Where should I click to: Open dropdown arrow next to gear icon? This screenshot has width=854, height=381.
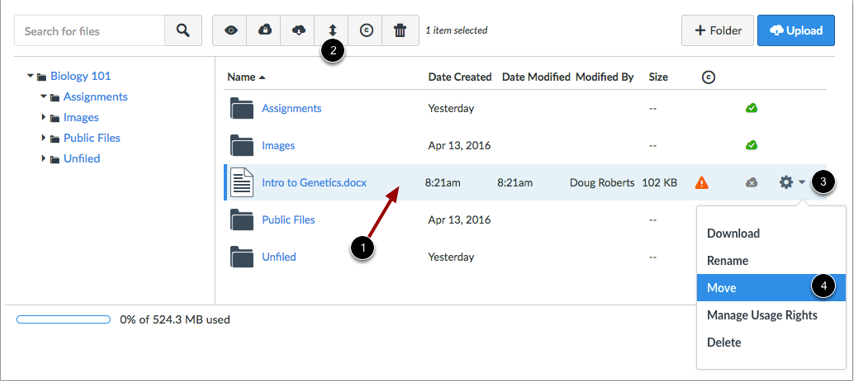pyautogui.click(x=801, y=183)
